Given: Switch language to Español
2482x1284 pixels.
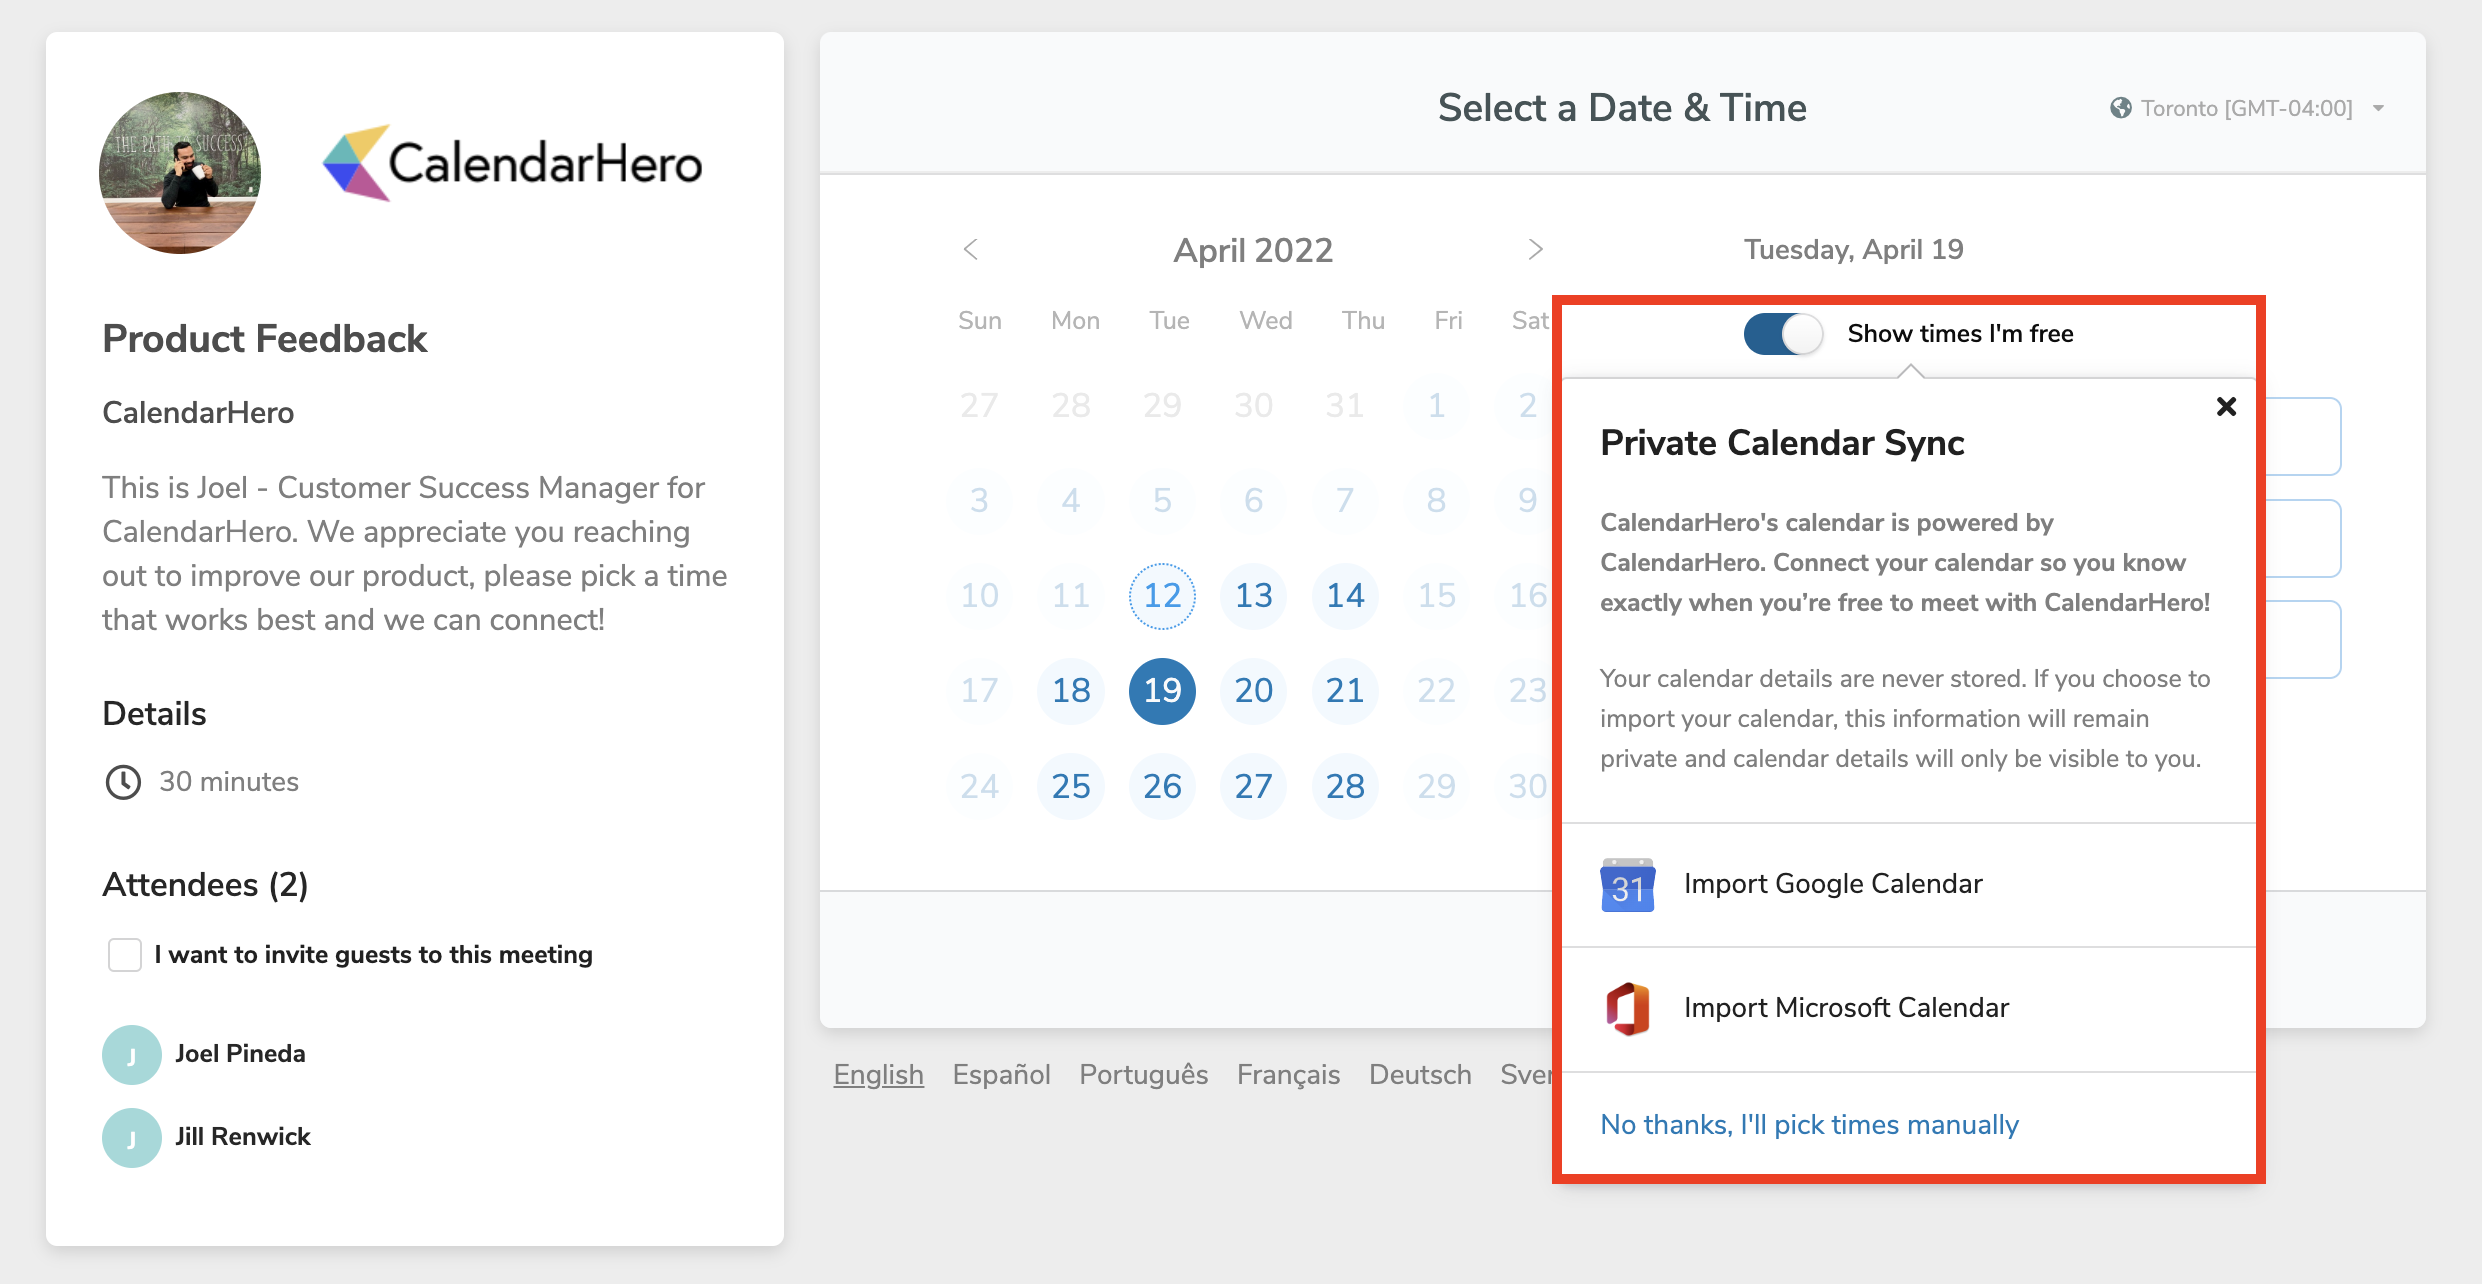Looking at the screenshot, I should [x=1001, y=1075].
